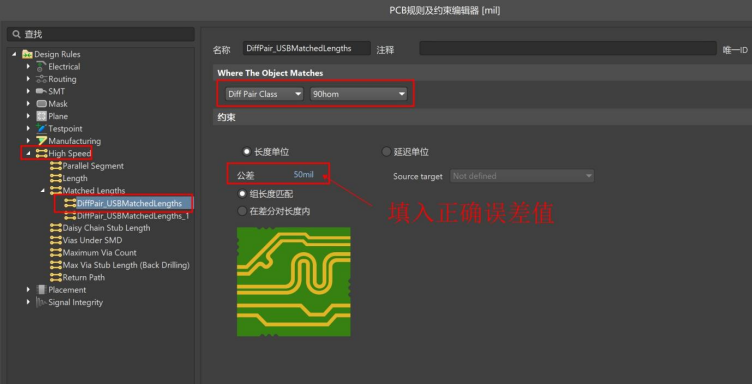The height and width of the screenshot is (384, 752).
Task: Click the Daisy Chain Stub Length icon
Action: (56, 228)
